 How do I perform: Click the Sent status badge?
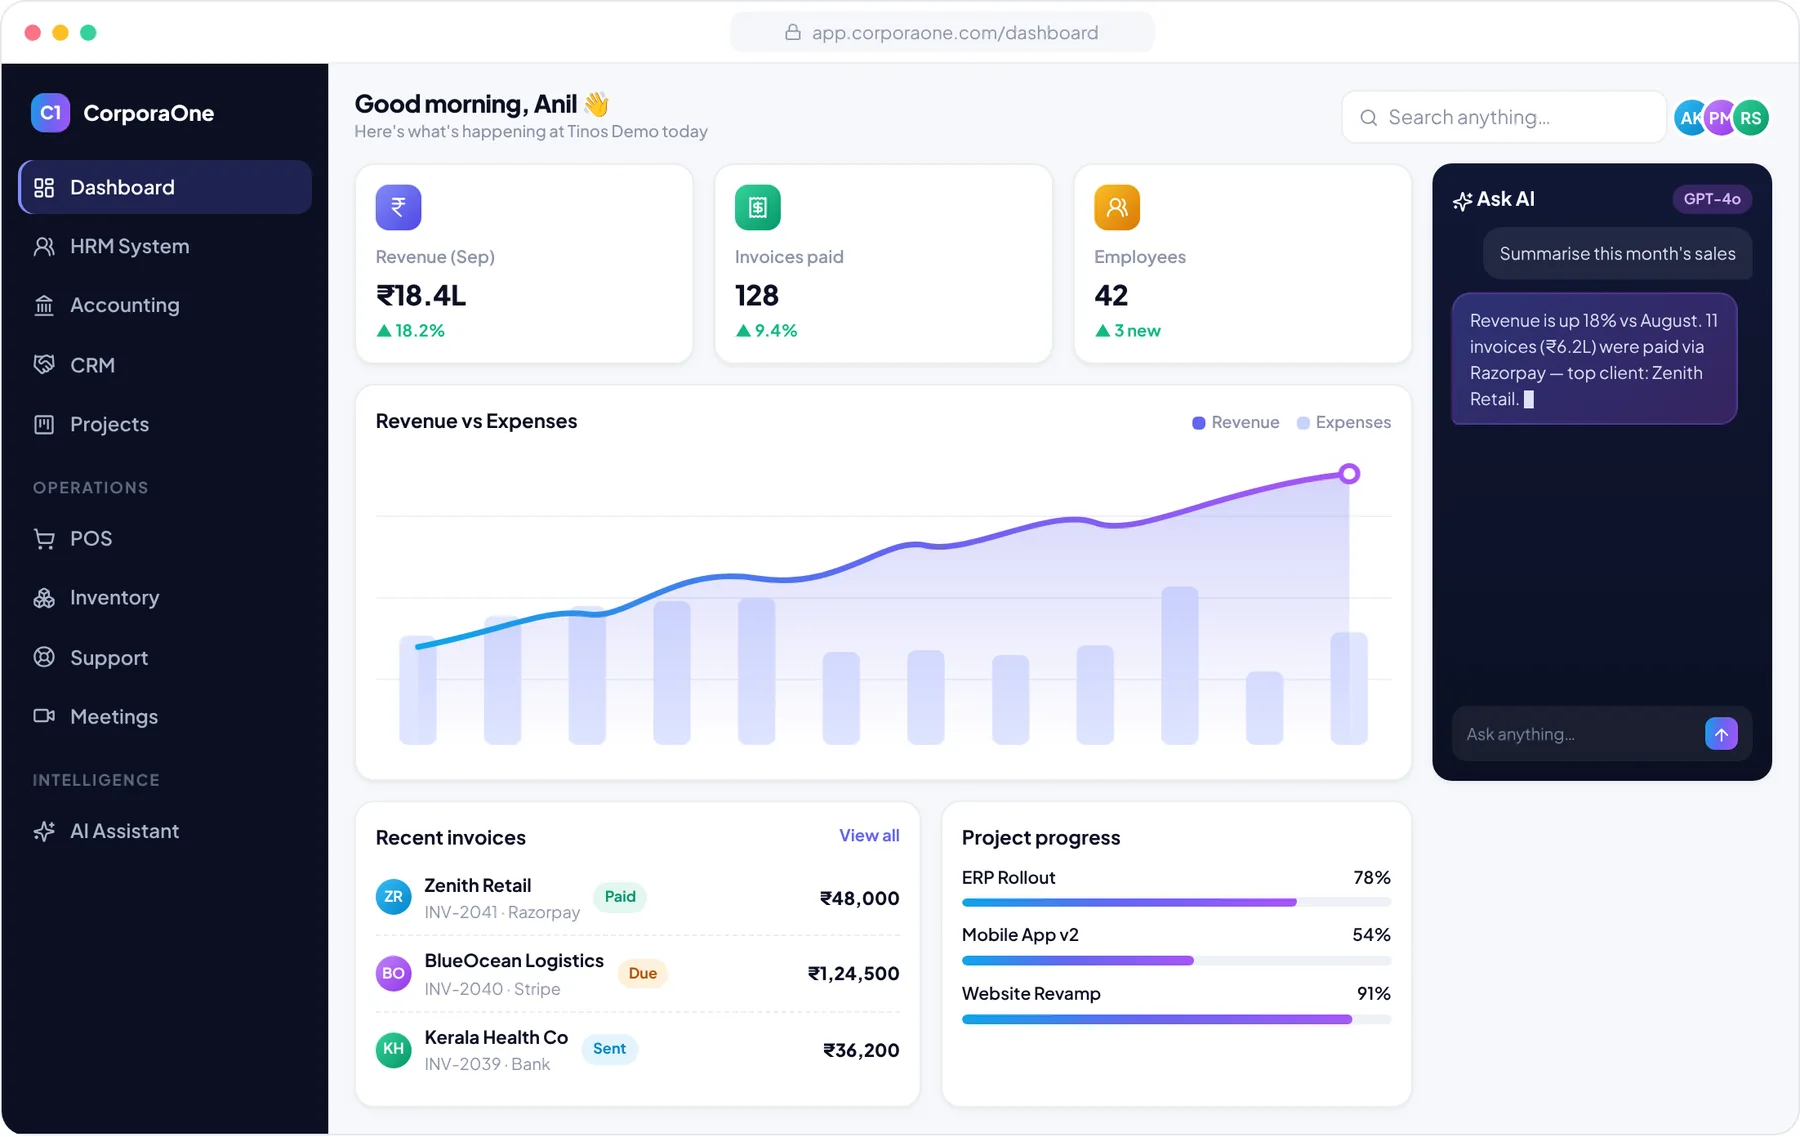point(609,1049)
